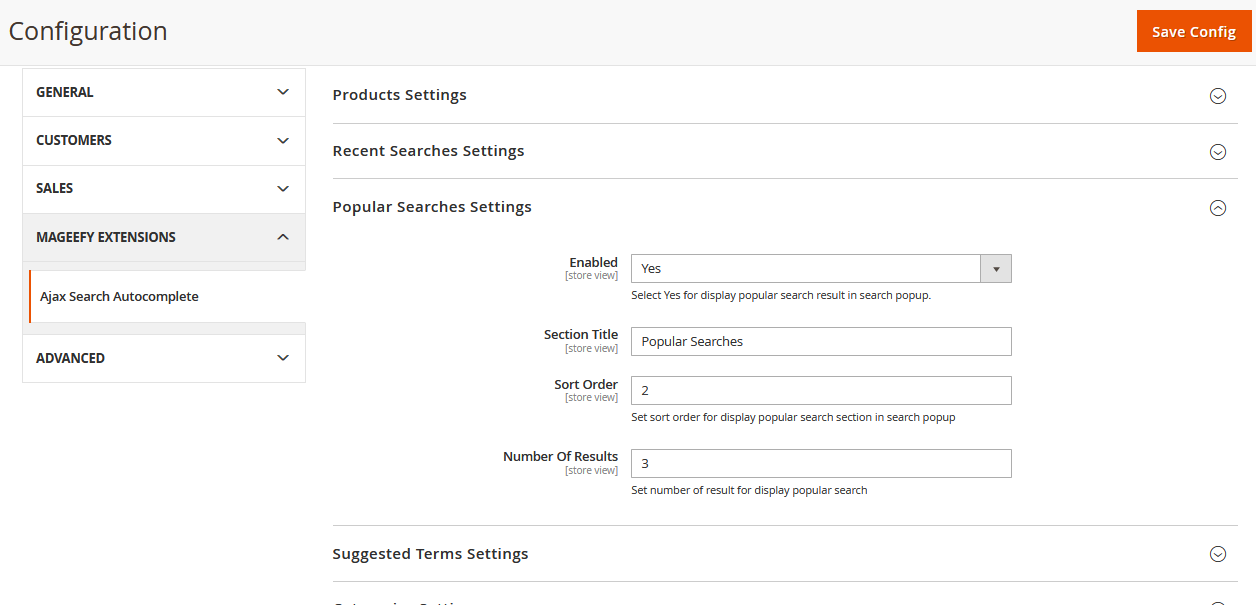Click the Save Config button
Image resolution: width=1256 pixels, height=605 pixels.
tap(1193, 32)
